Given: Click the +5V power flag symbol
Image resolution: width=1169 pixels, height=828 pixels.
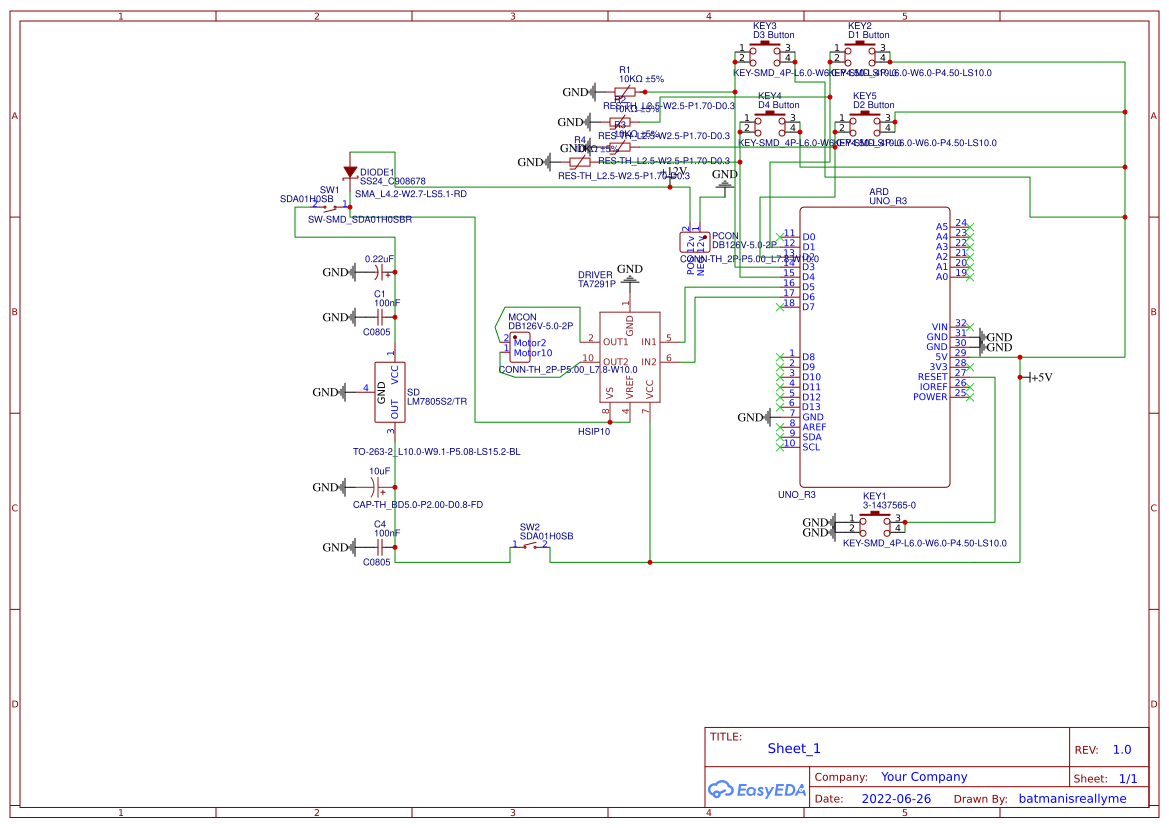Looking at the screenshot, I should coord(1030,378).
